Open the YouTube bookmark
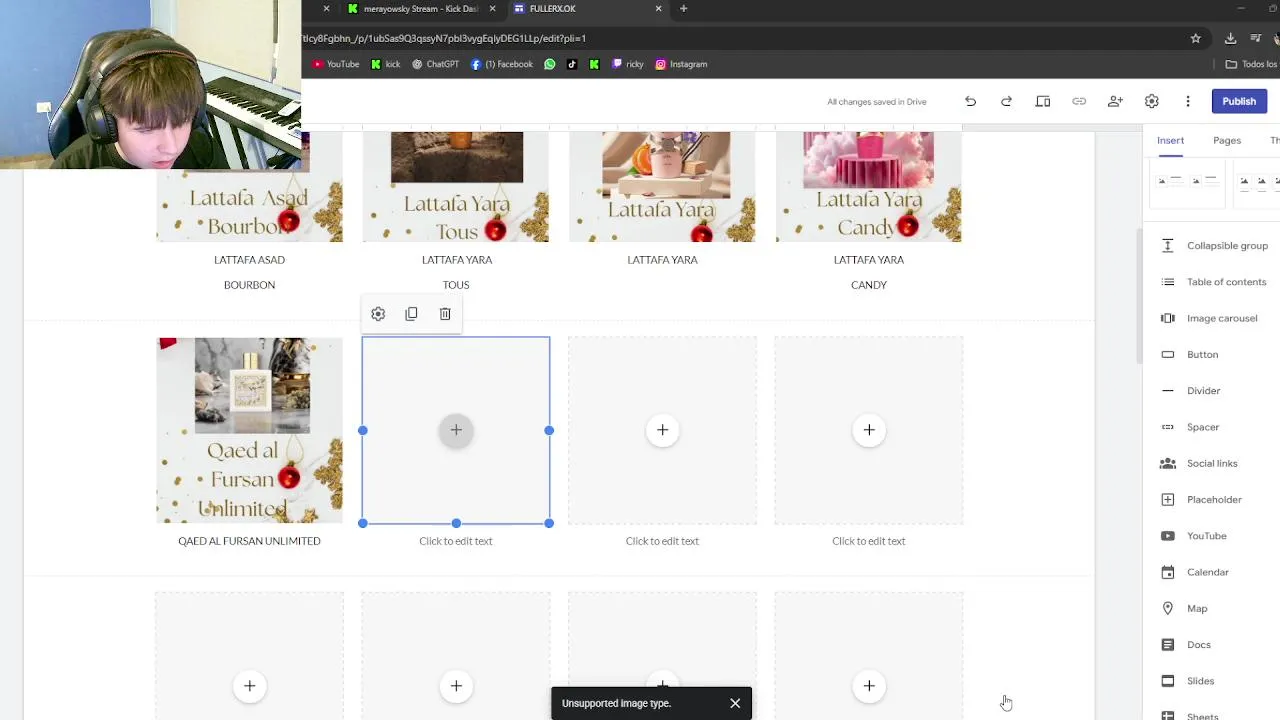Screen dimensions: 1280x720 click(x=336, y=64)
